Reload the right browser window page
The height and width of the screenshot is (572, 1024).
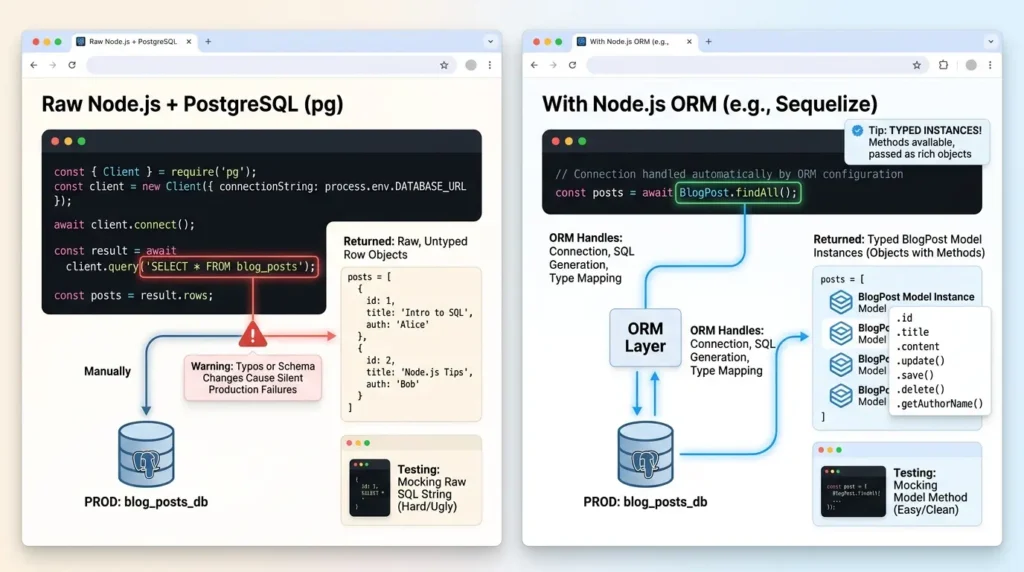572,65
